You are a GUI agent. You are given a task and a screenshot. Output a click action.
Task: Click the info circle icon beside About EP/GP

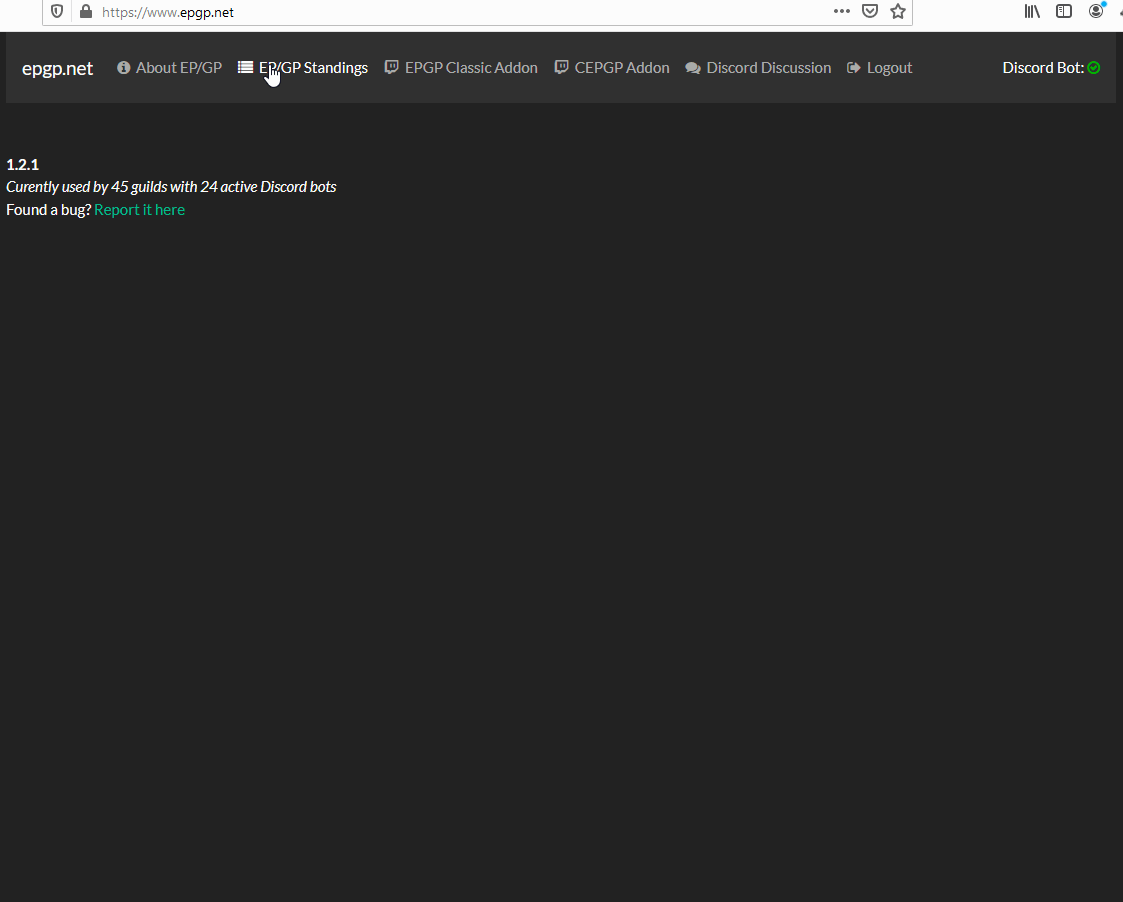[x=124, y=68]
